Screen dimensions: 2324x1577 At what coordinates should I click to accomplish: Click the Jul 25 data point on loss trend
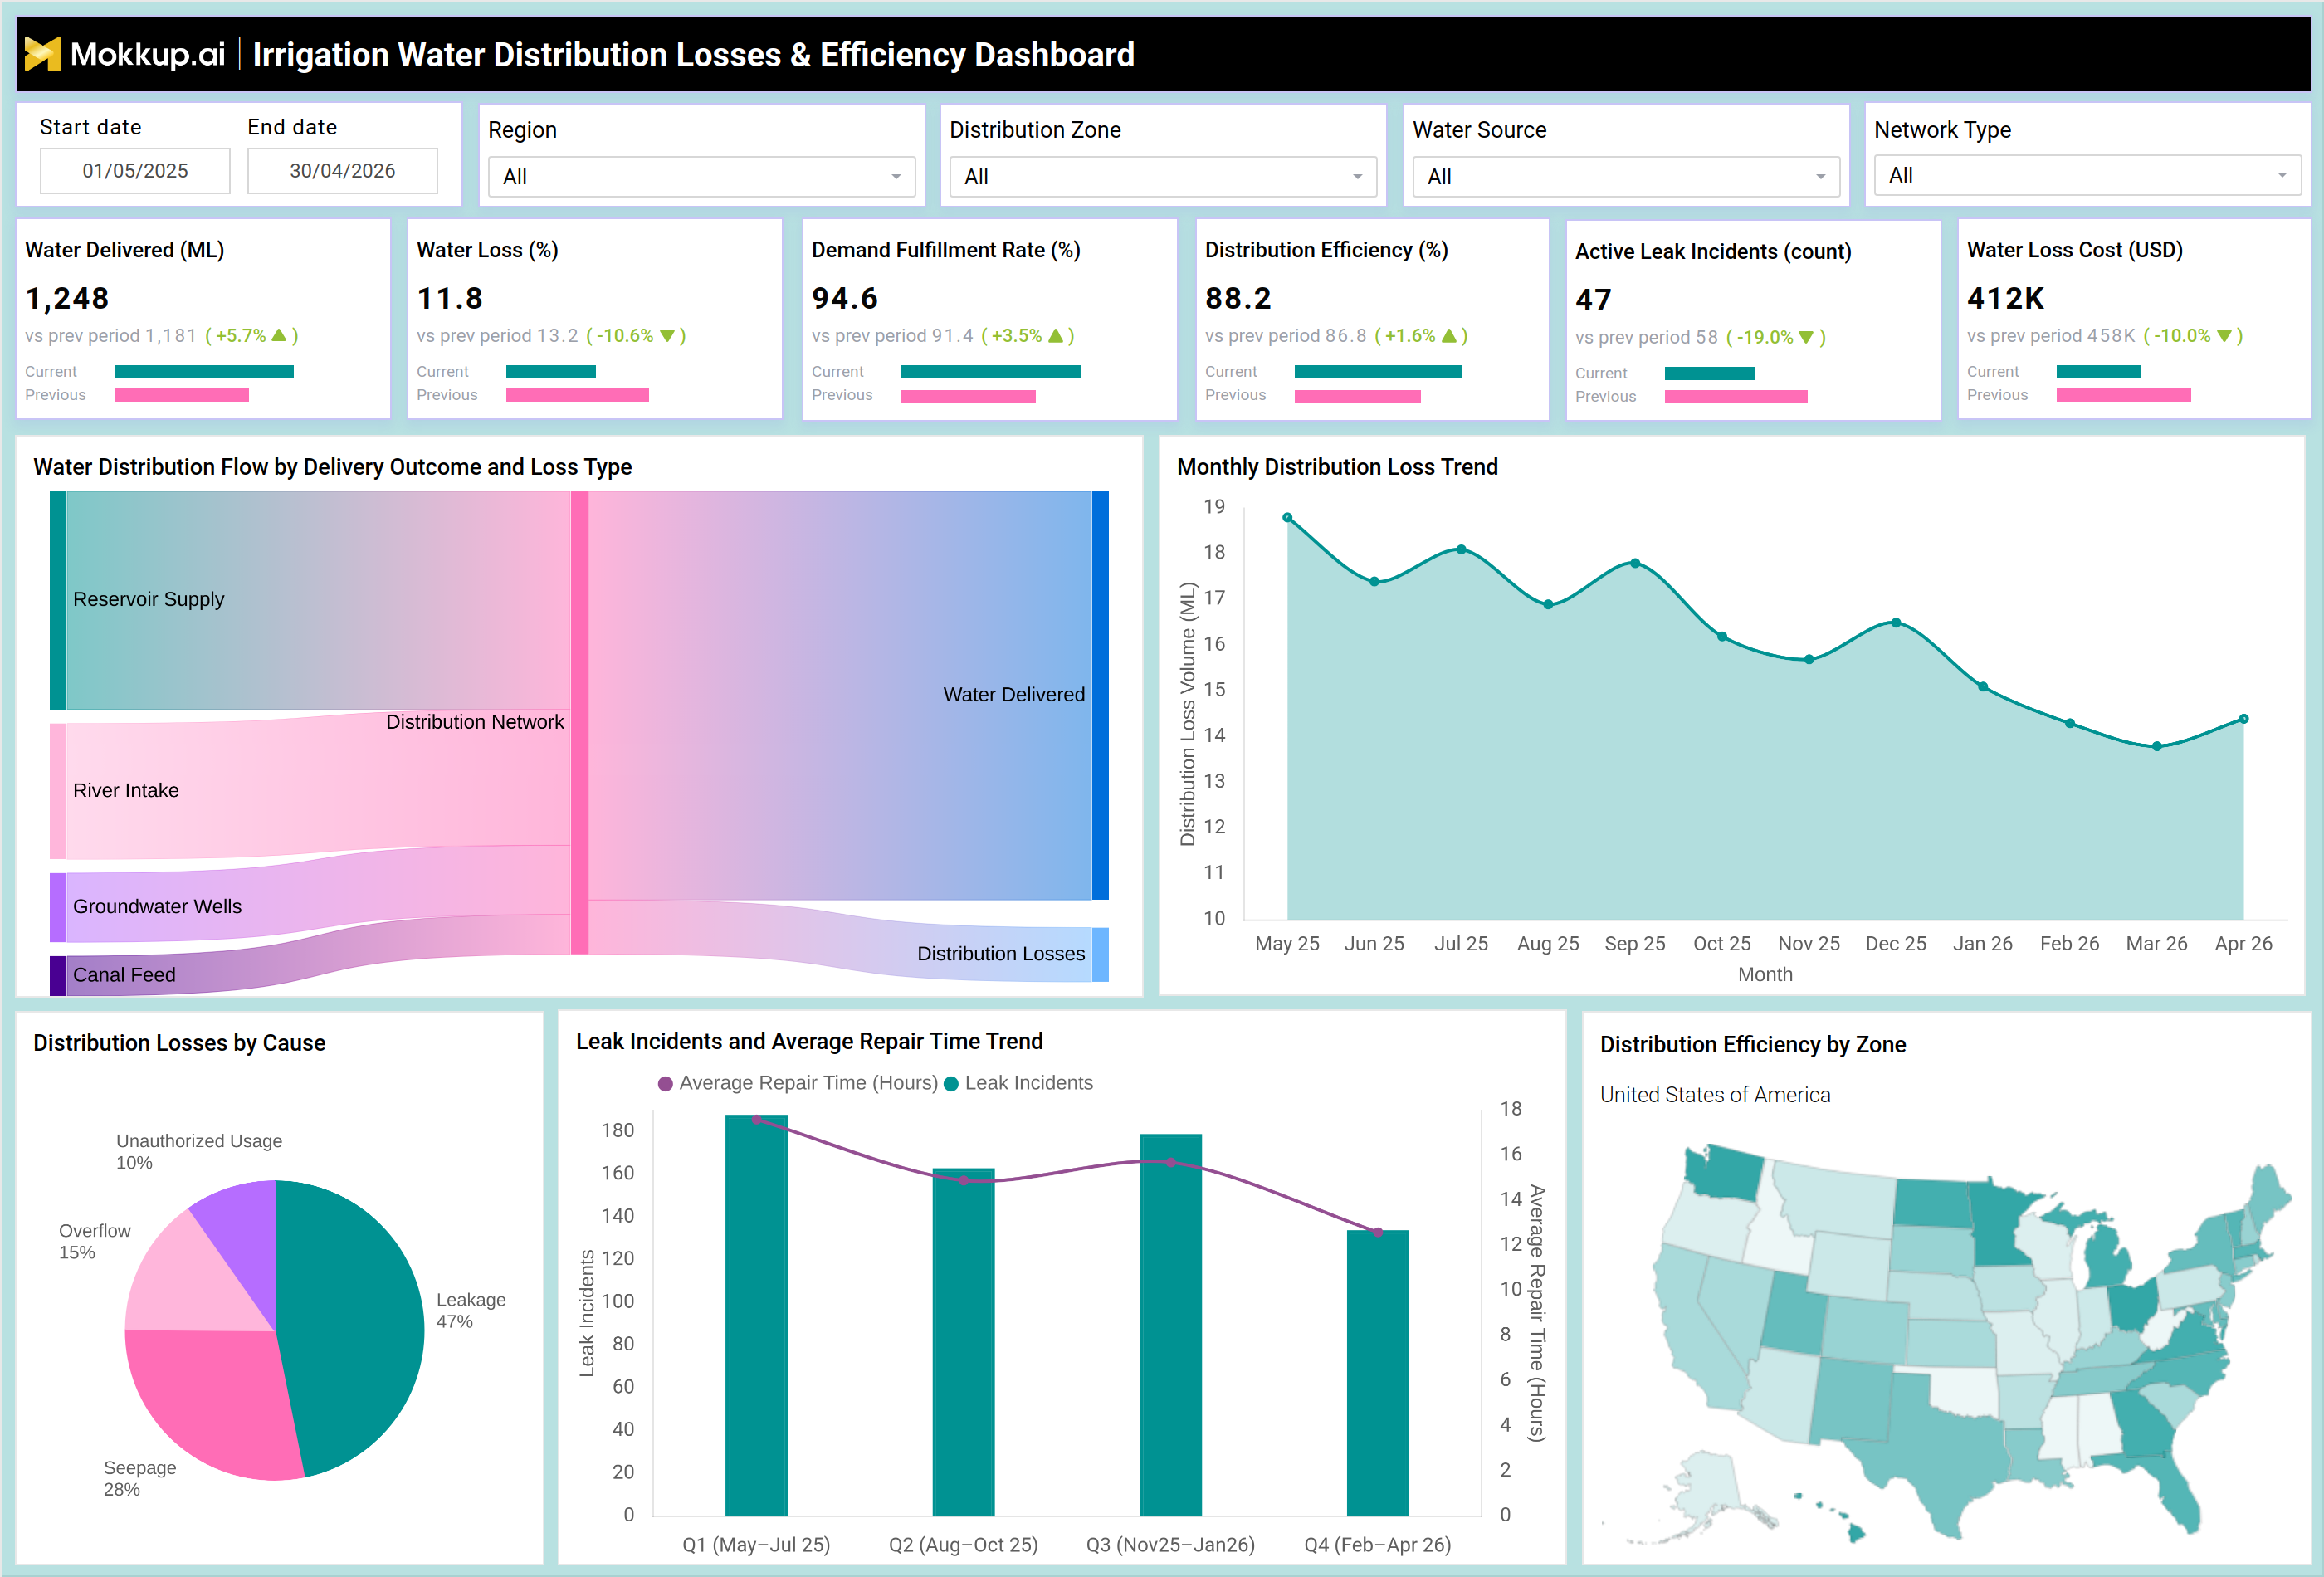point(1461,550)
